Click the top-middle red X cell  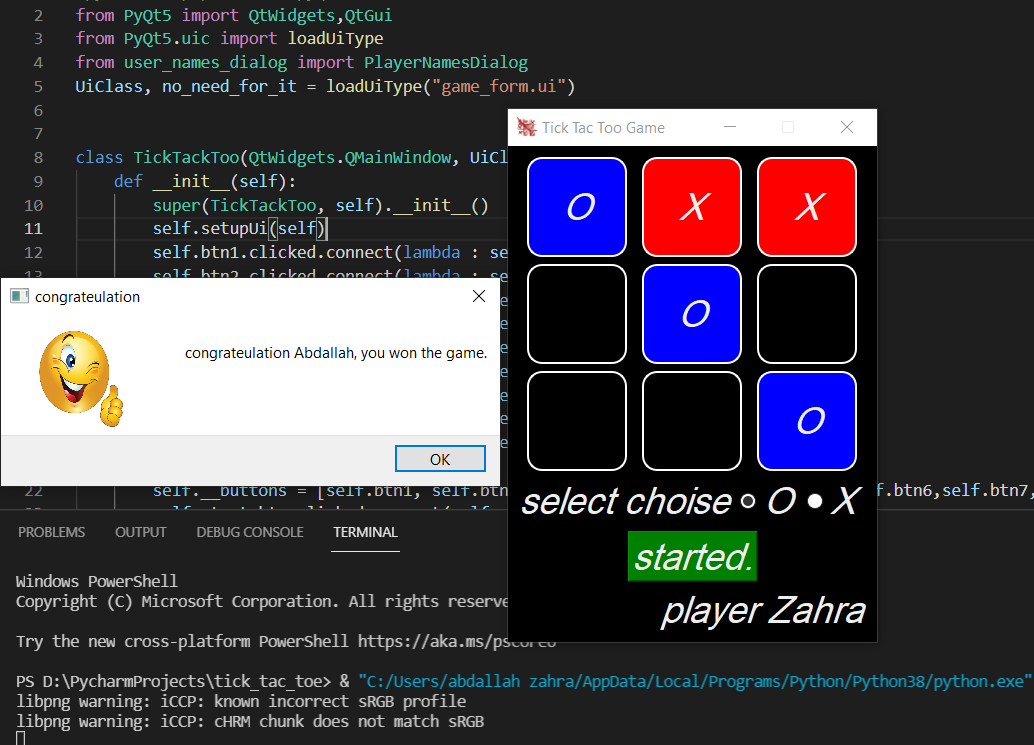coord(692,206)
